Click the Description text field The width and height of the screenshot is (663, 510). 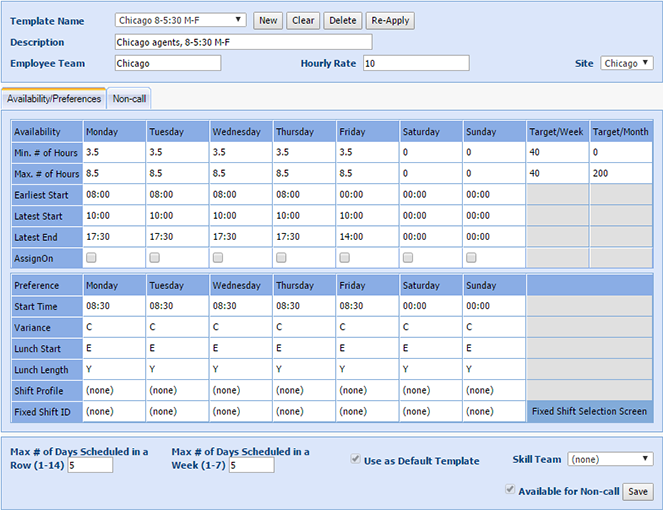tap(243, 42)
